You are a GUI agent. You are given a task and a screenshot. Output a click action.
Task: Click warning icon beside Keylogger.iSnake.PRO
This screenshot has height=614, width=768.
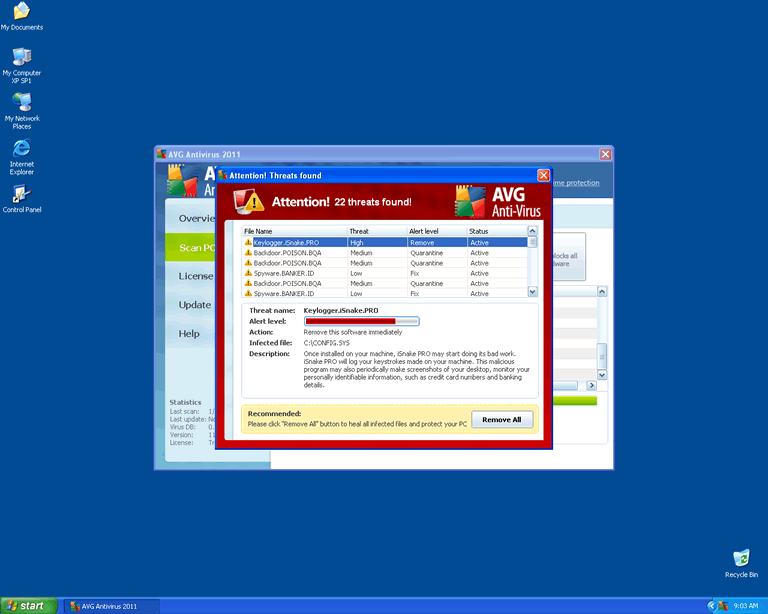click(248, 242)
